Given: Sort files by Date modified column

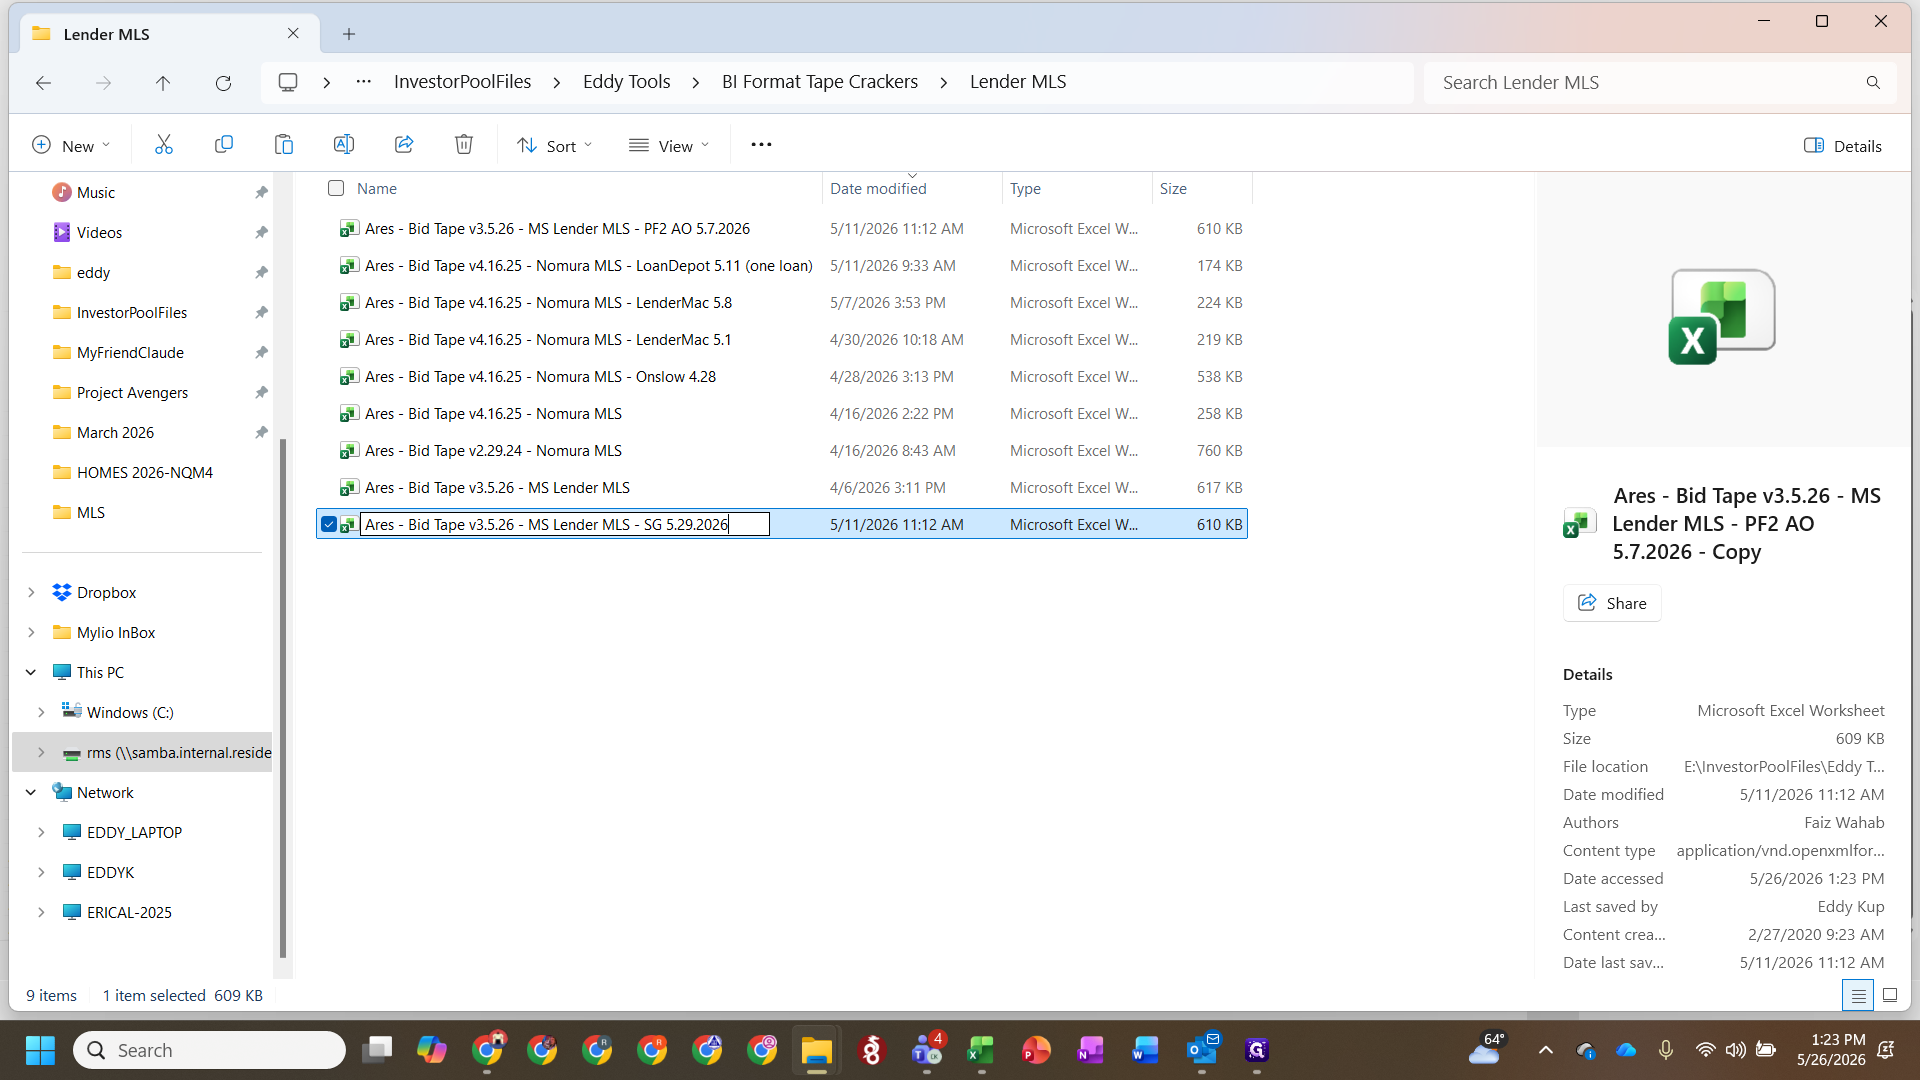Looking at the screenshot, I should coord(878,188).
